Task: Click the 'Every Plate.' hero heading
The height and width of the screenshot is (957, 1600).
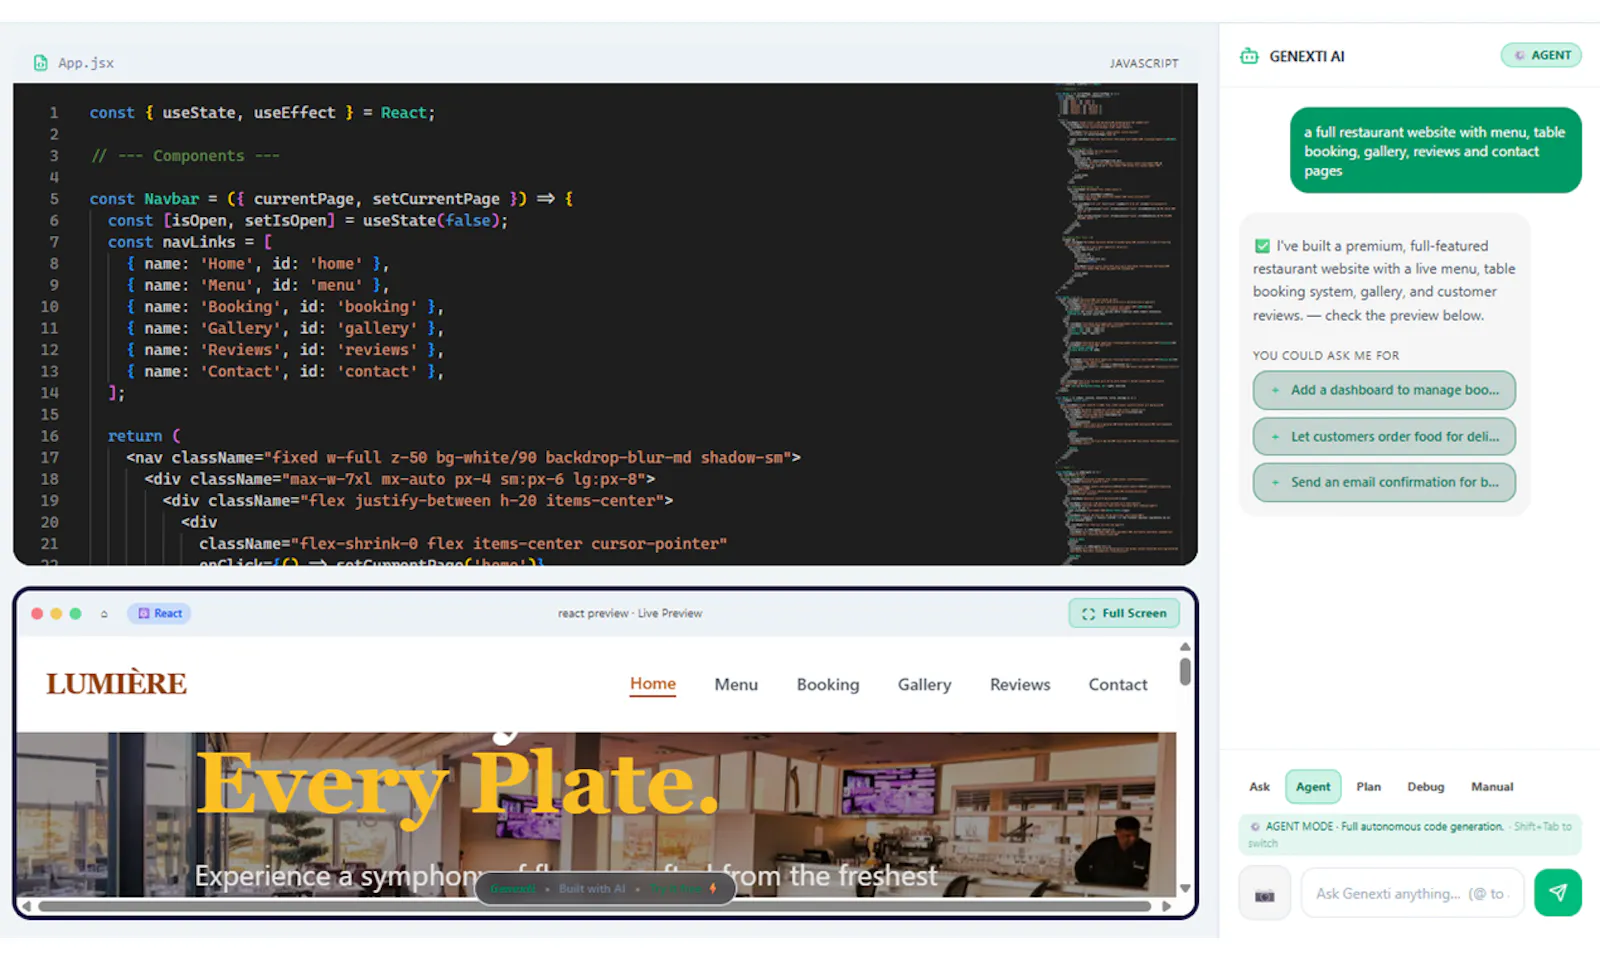Action: (x=457, y=787)
